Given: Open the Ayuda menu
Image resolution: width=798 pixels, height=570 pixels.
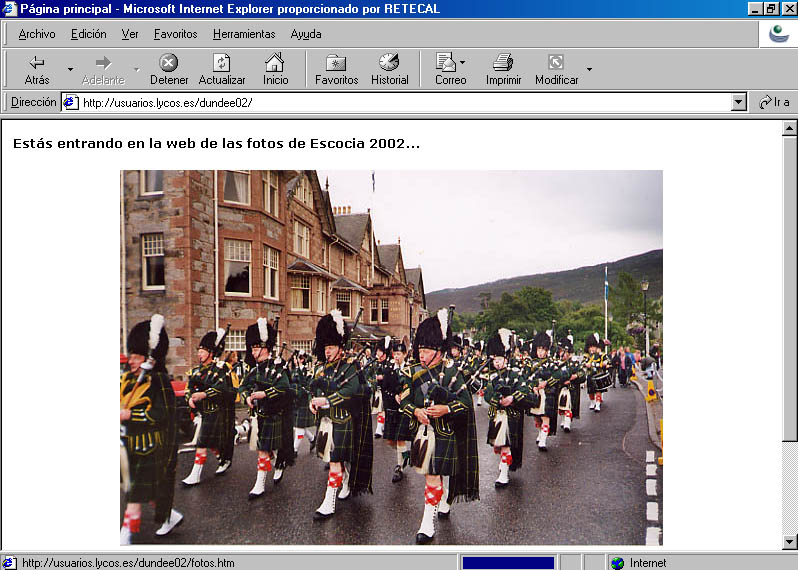Looking at the screenshot, I should pyautogui.click(x=306, y=34).
